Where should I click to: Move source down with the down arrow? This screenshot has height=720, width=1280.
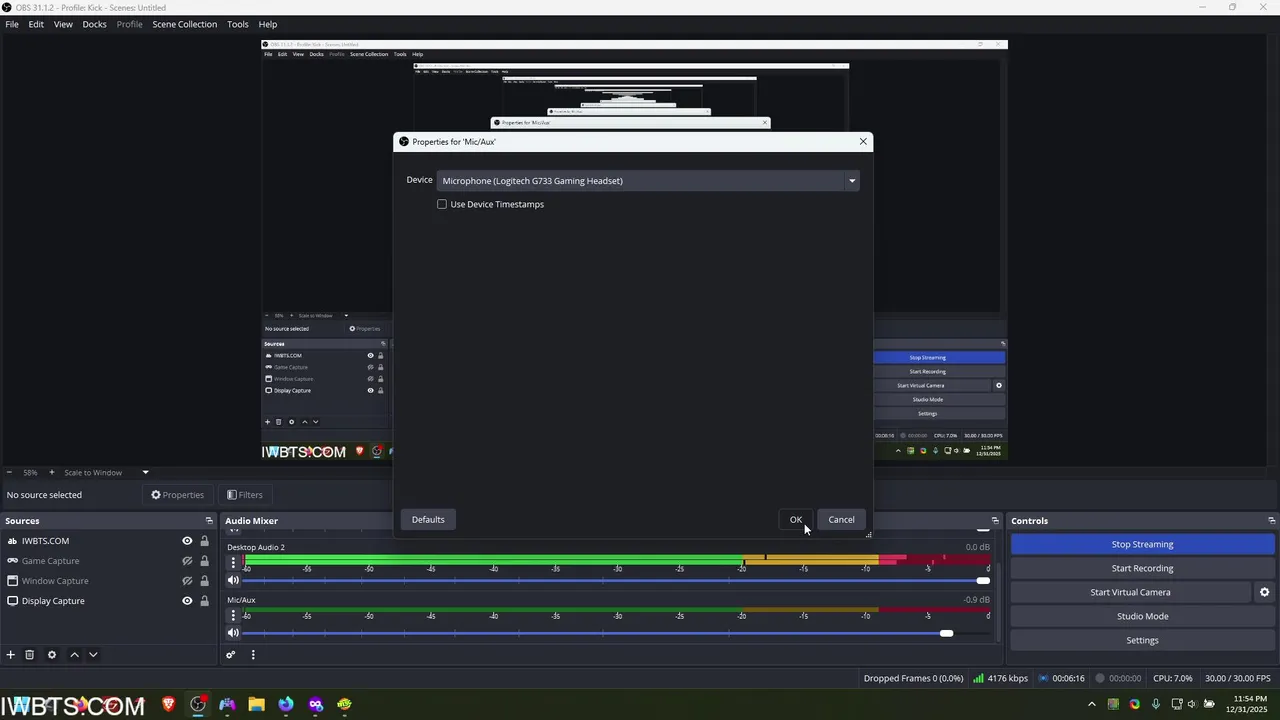point(93,655)
